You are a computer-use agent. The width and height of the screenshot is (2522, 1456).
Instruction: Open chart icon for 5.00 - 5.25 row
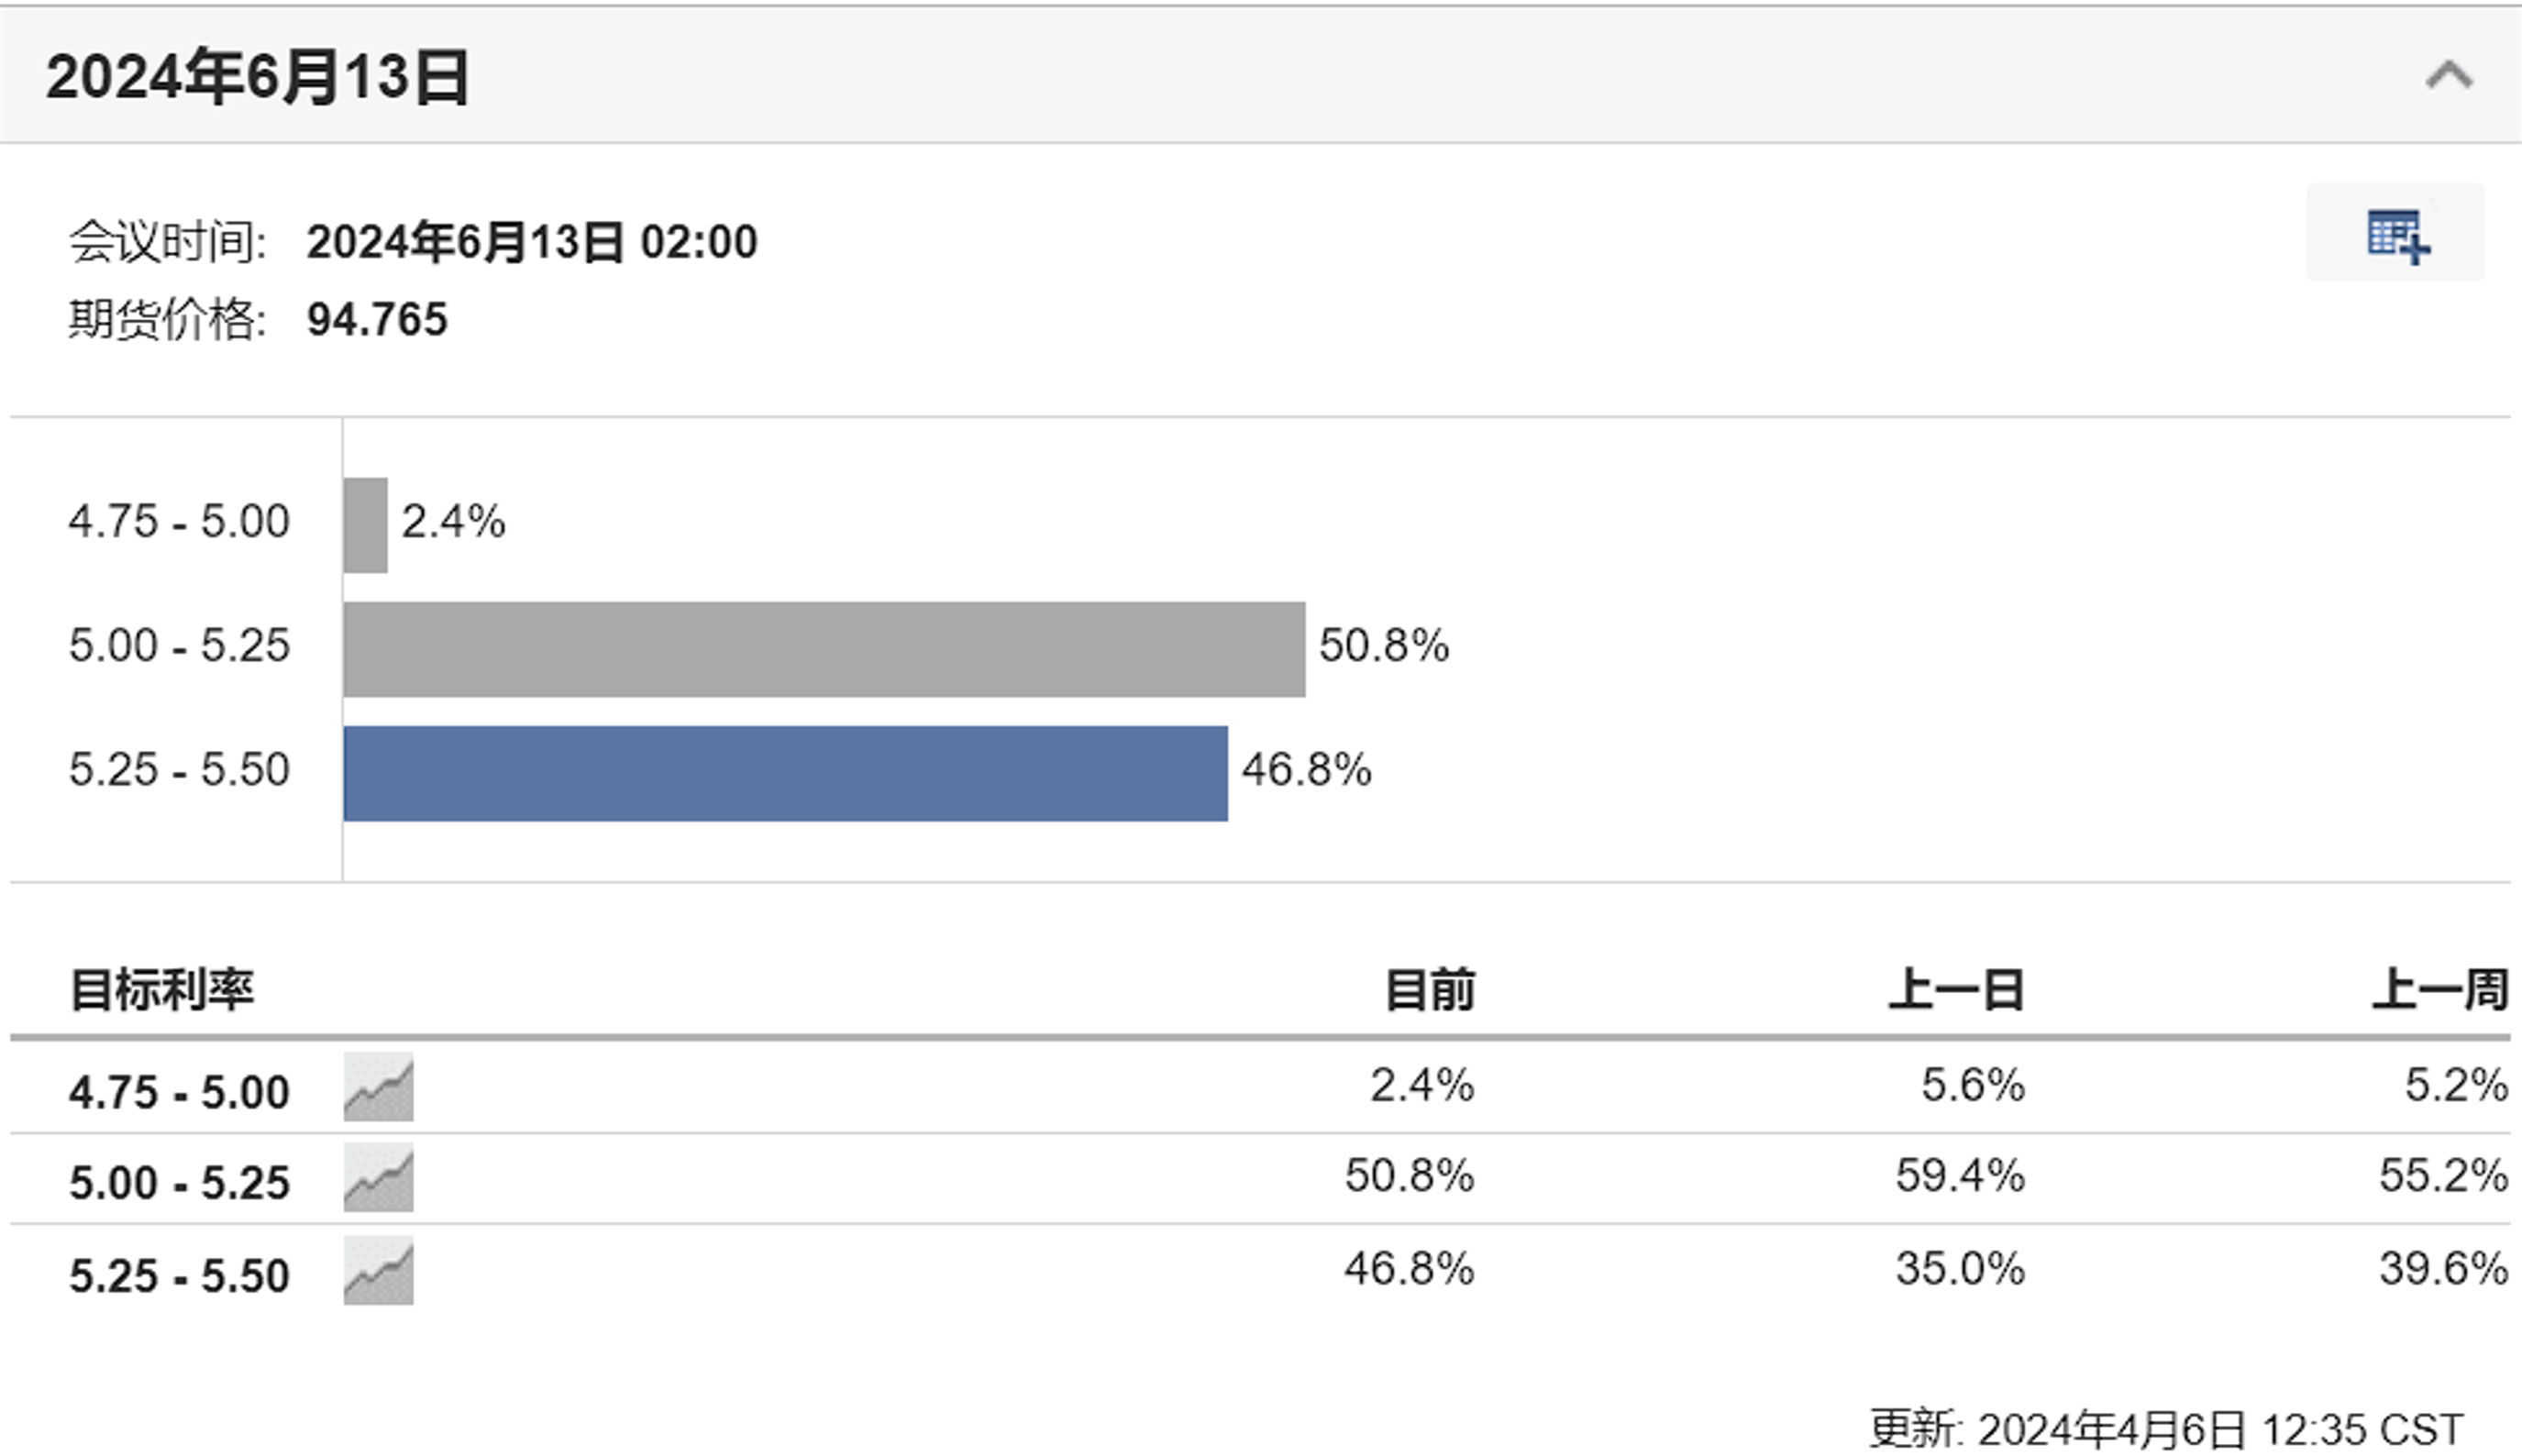tap(379, 1177)
